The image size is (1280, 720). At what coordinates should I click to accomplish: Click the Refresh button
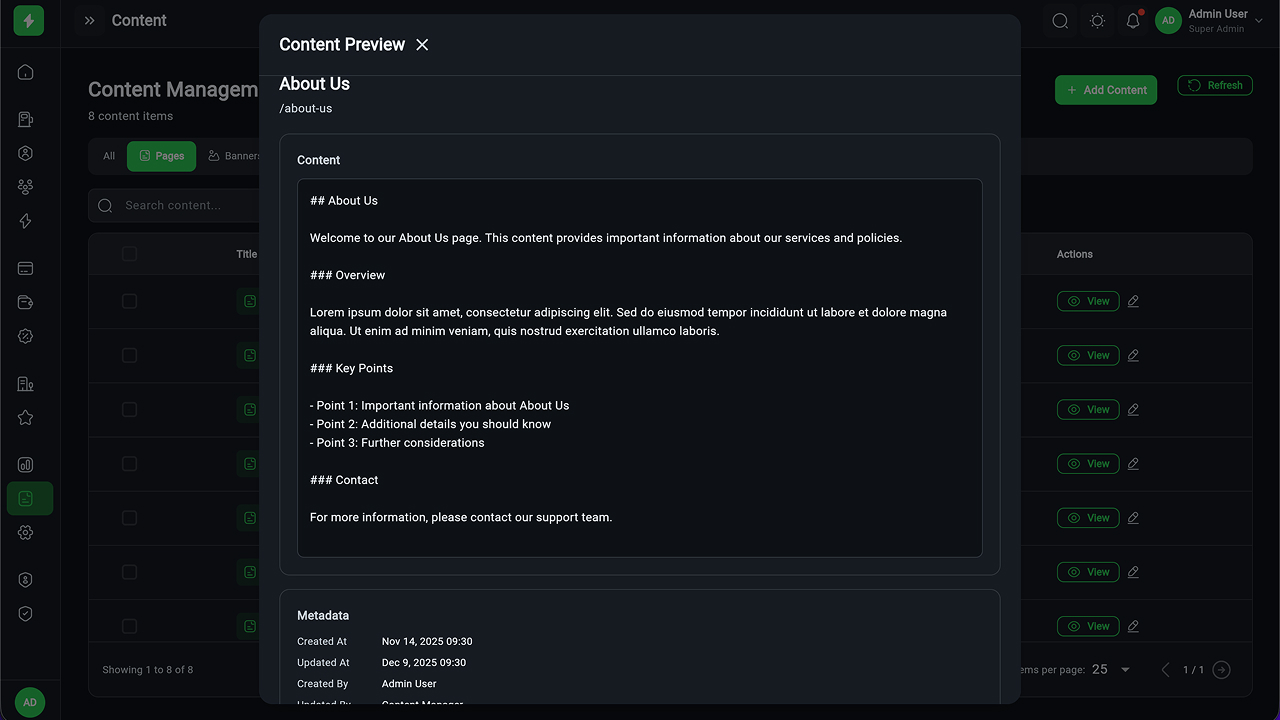(x=1214, y=86)
